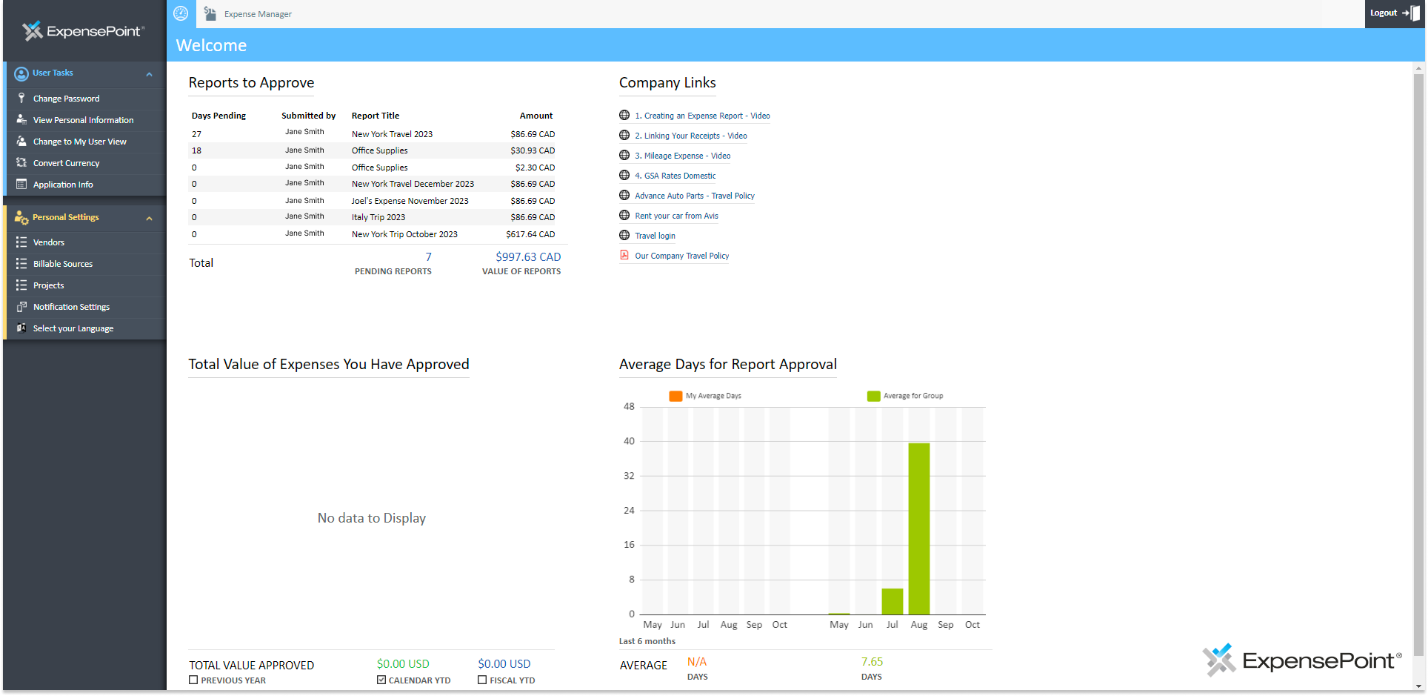The height and width of the screenshot is (696, 1428).
Task: Select the Projects icon in Personal Settings
Action: (22, 285)
